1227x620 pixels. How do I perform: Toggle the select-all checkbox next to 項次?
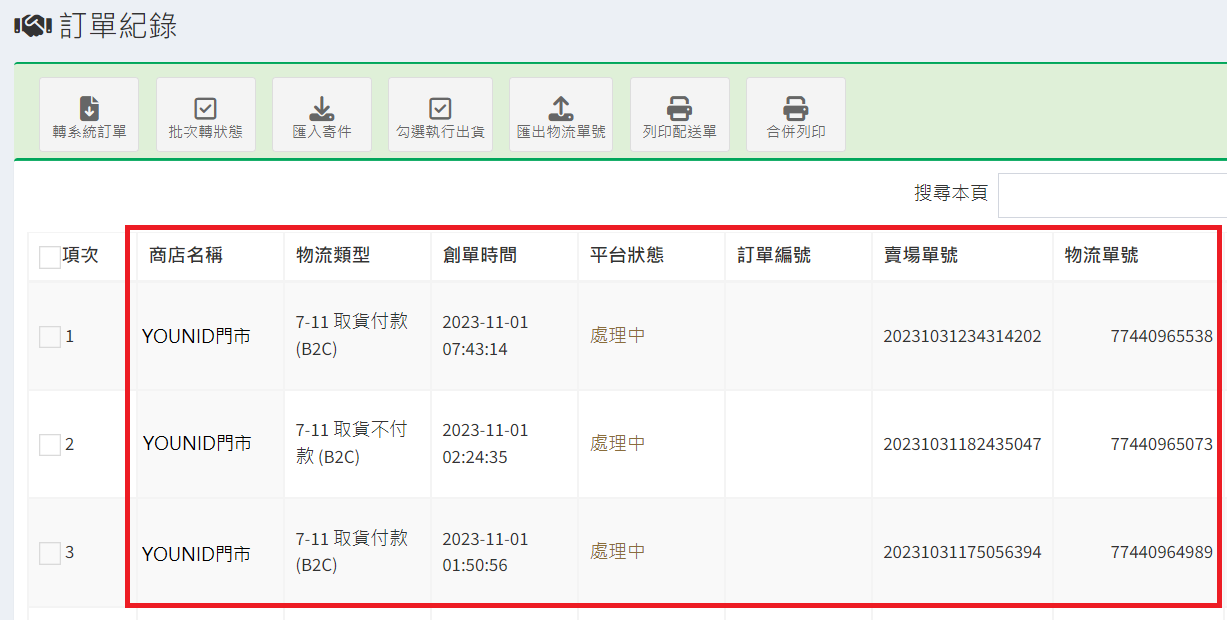coord(50,257)
